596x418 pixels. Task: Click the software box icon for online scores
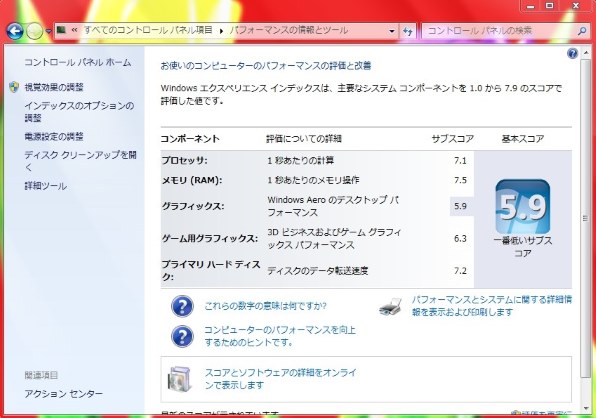(x=179, y=379)
